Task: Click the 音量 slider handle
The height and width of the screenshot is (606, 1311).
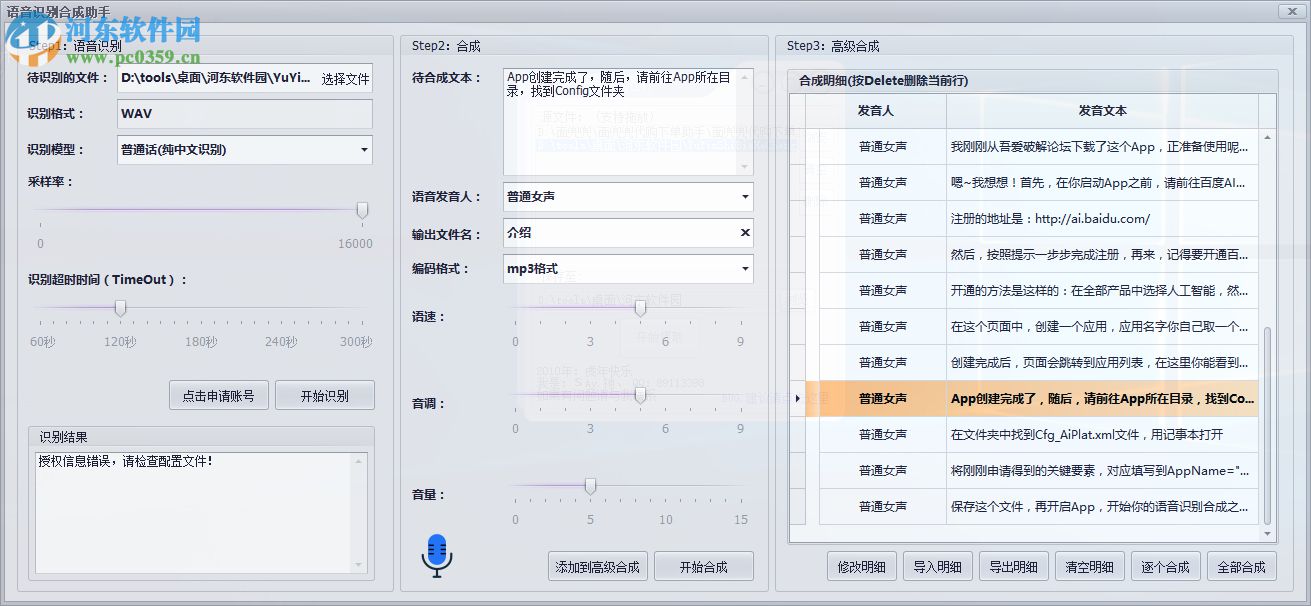Action: click(x=590, y=485)
